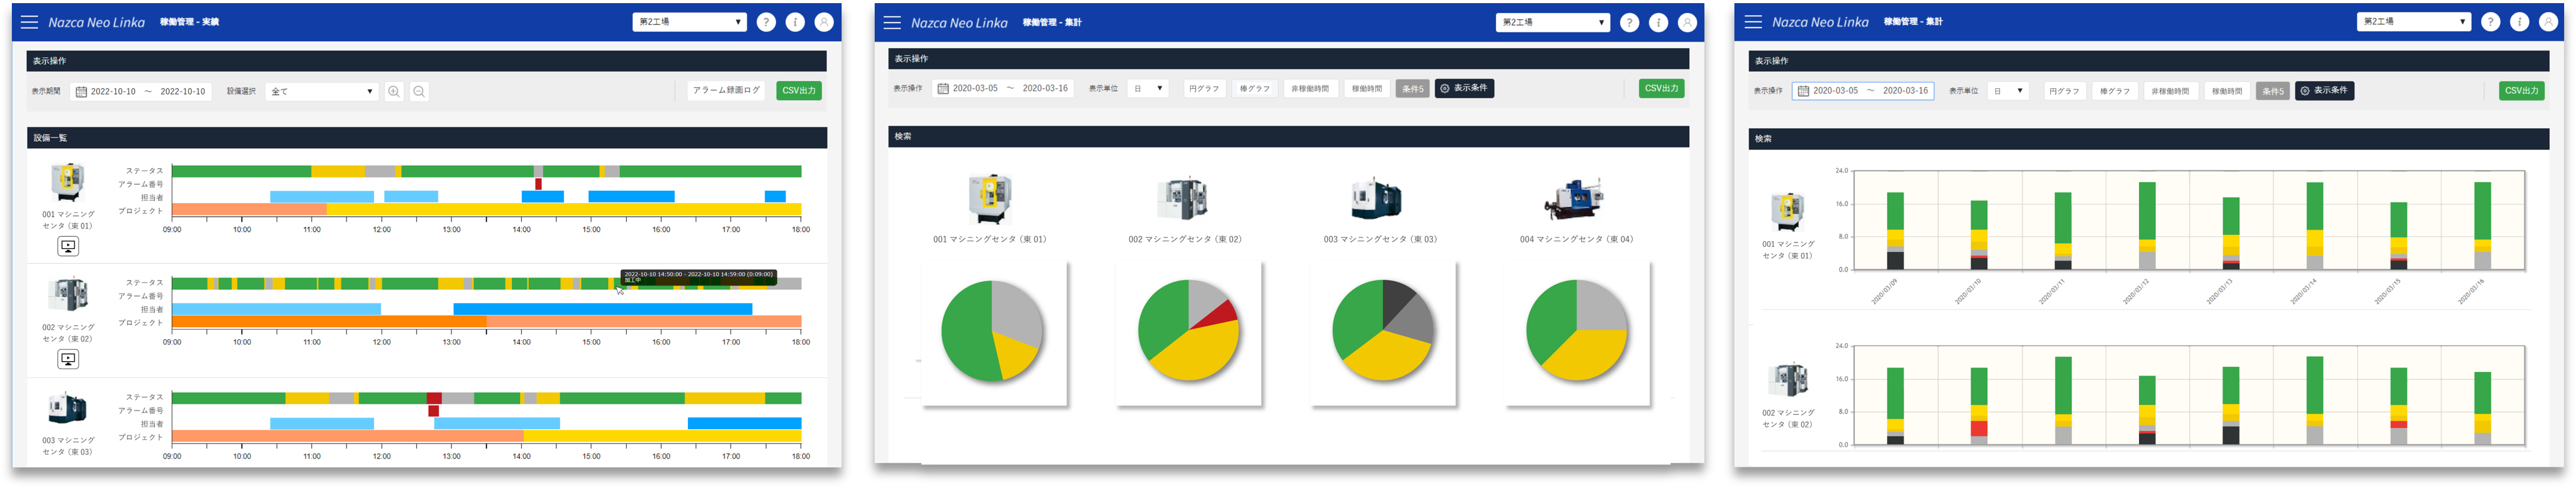Click calendar icon for 2022-10-10 date range
Screen dimensions: 2576x488
(82, 92)
